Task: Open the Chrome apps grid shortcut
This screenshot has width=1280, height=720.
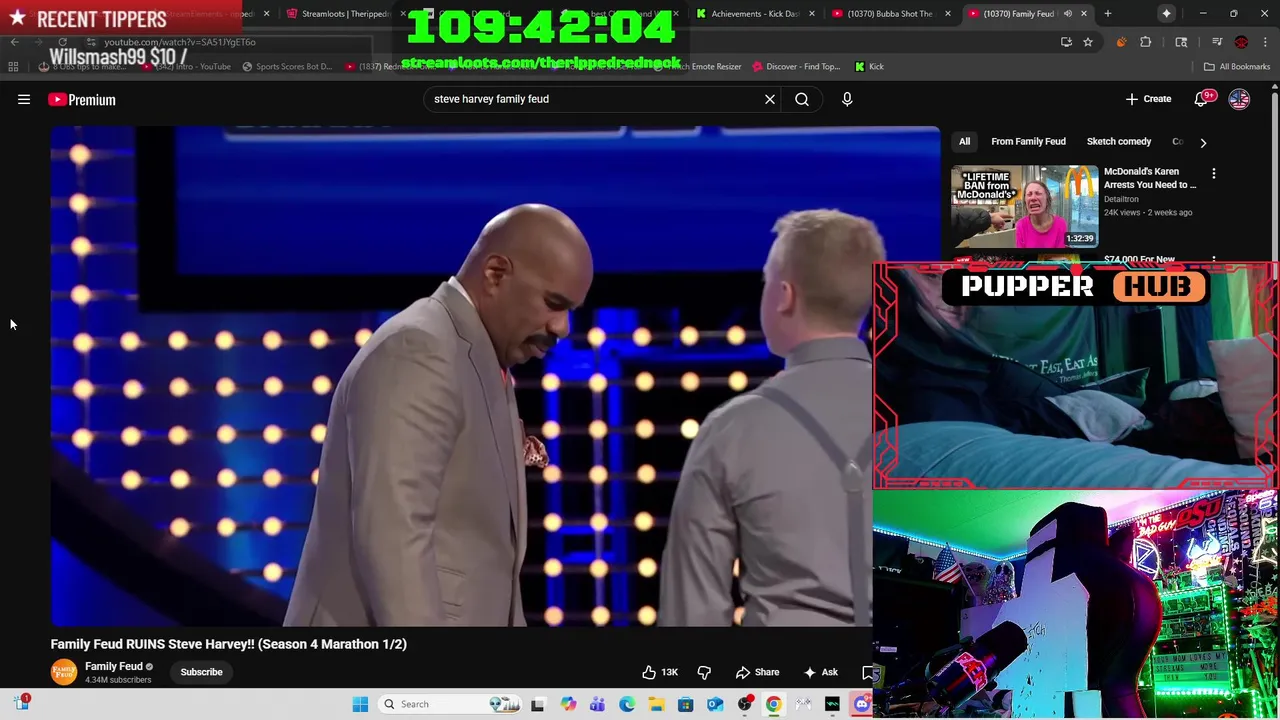Action: pos(13,66)
